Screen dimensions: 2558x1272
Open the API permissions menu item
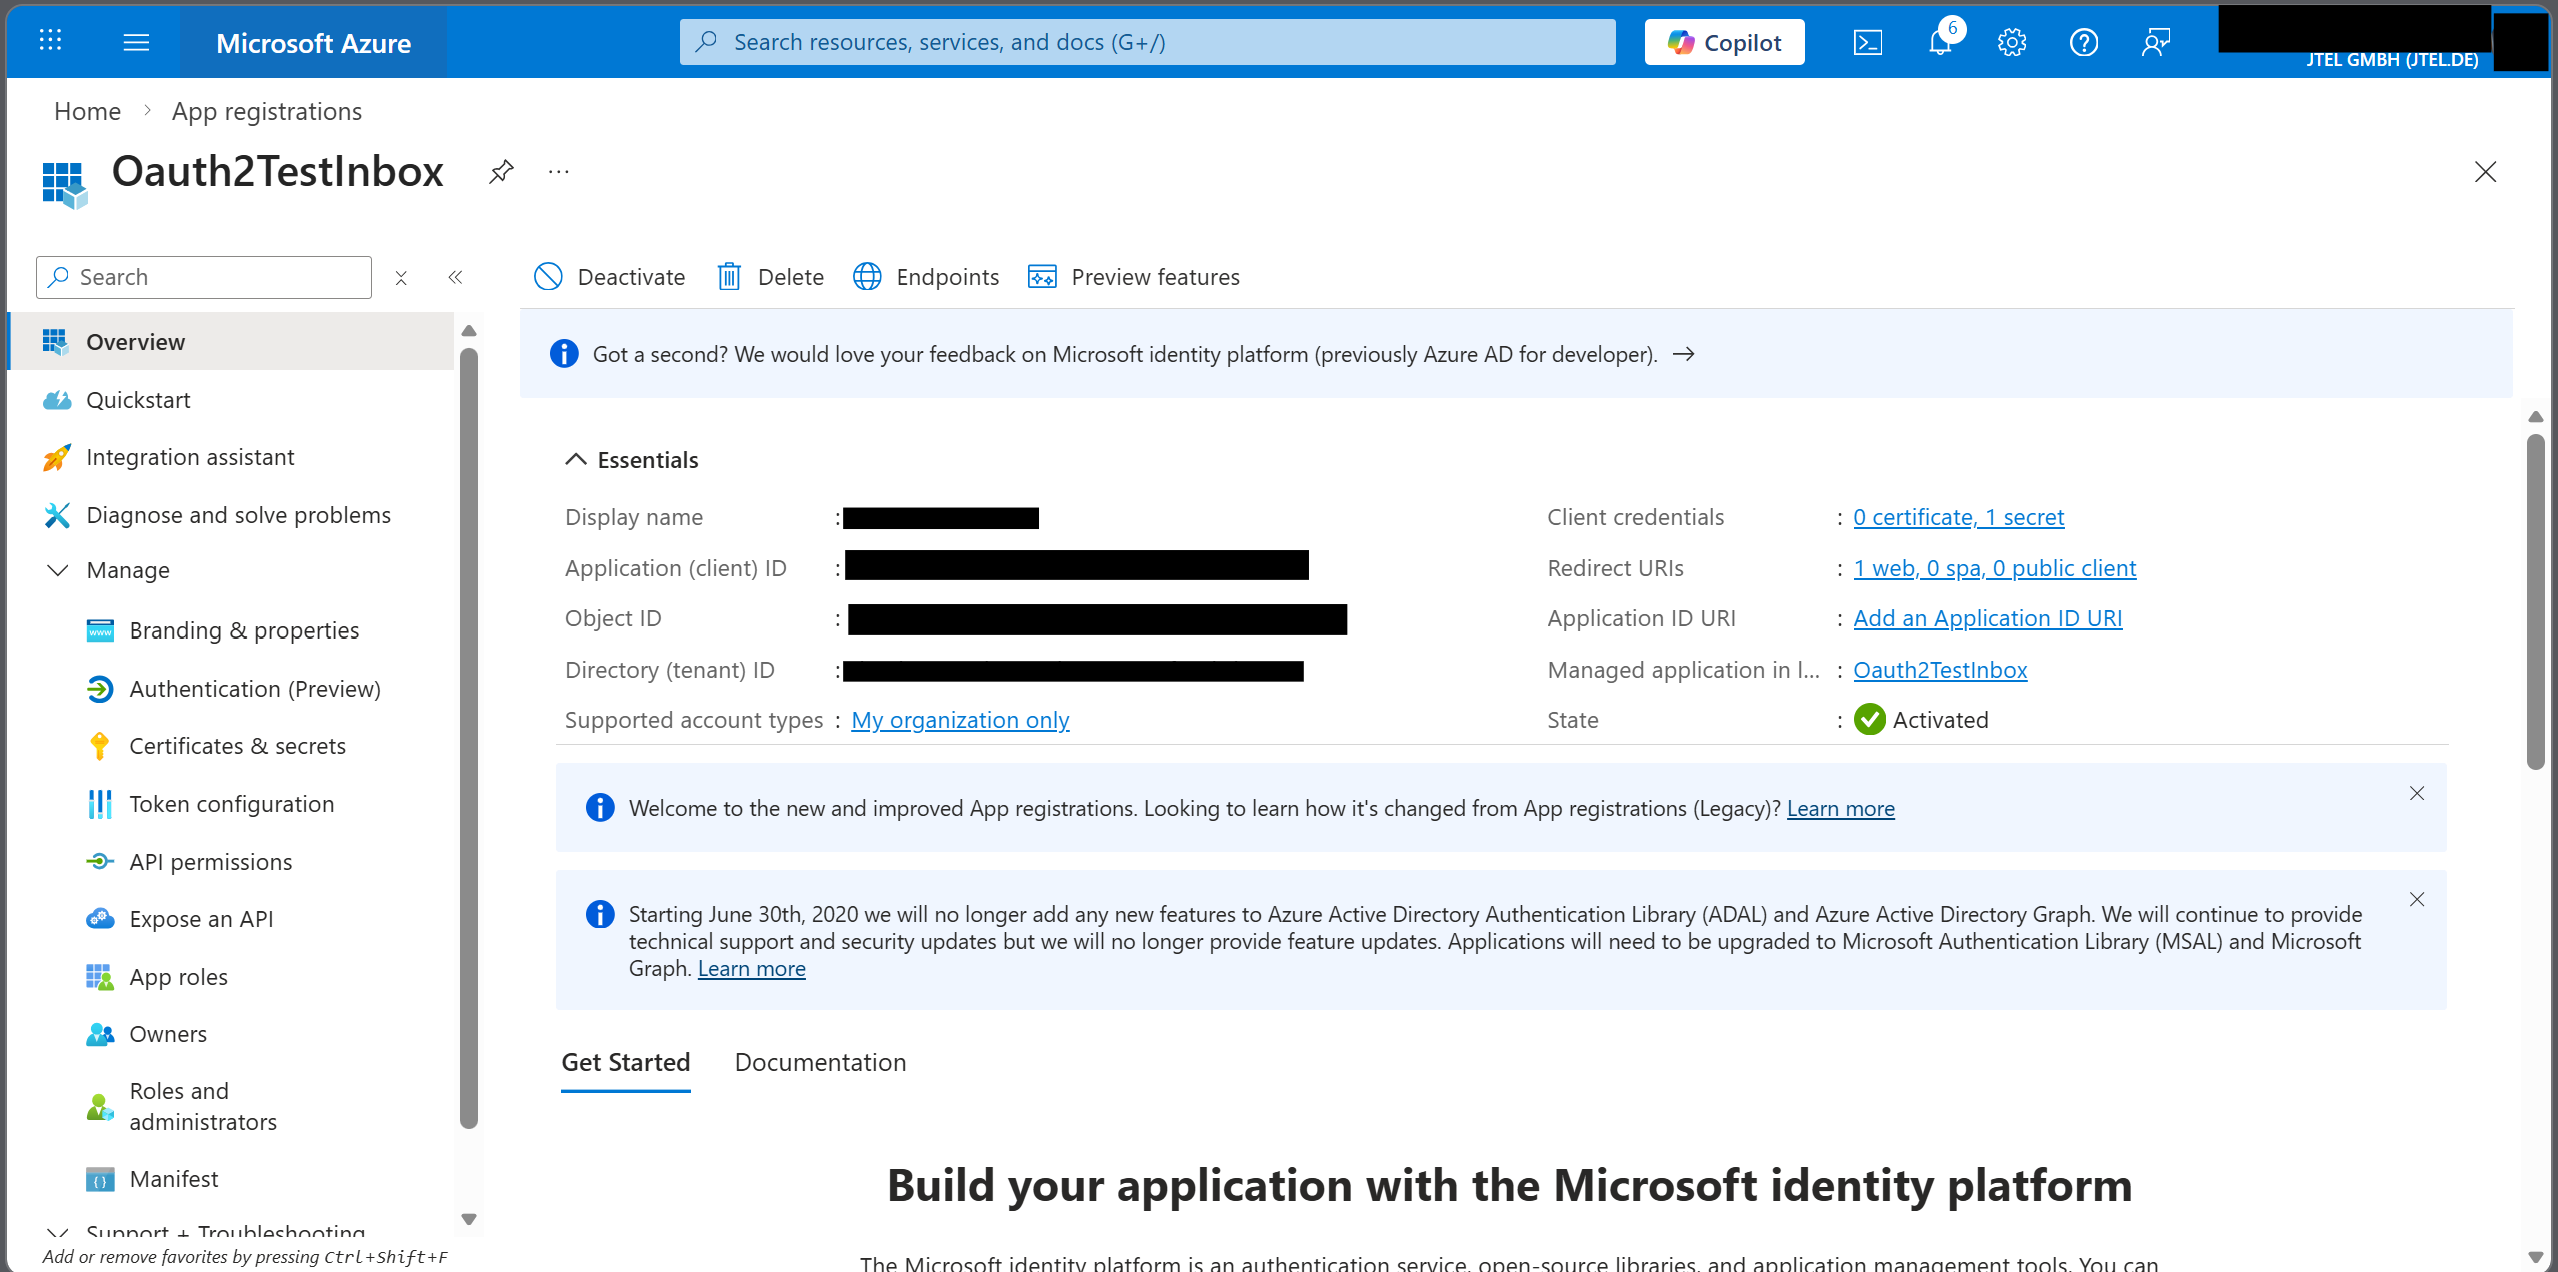pos(210,862)
